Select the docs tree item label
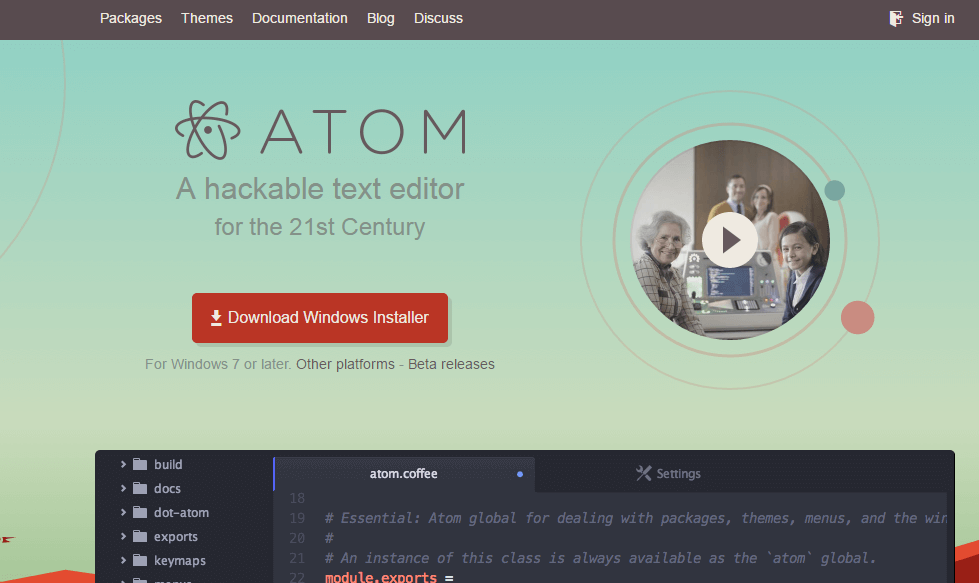979x583 pixels. (x=167, y=488)
